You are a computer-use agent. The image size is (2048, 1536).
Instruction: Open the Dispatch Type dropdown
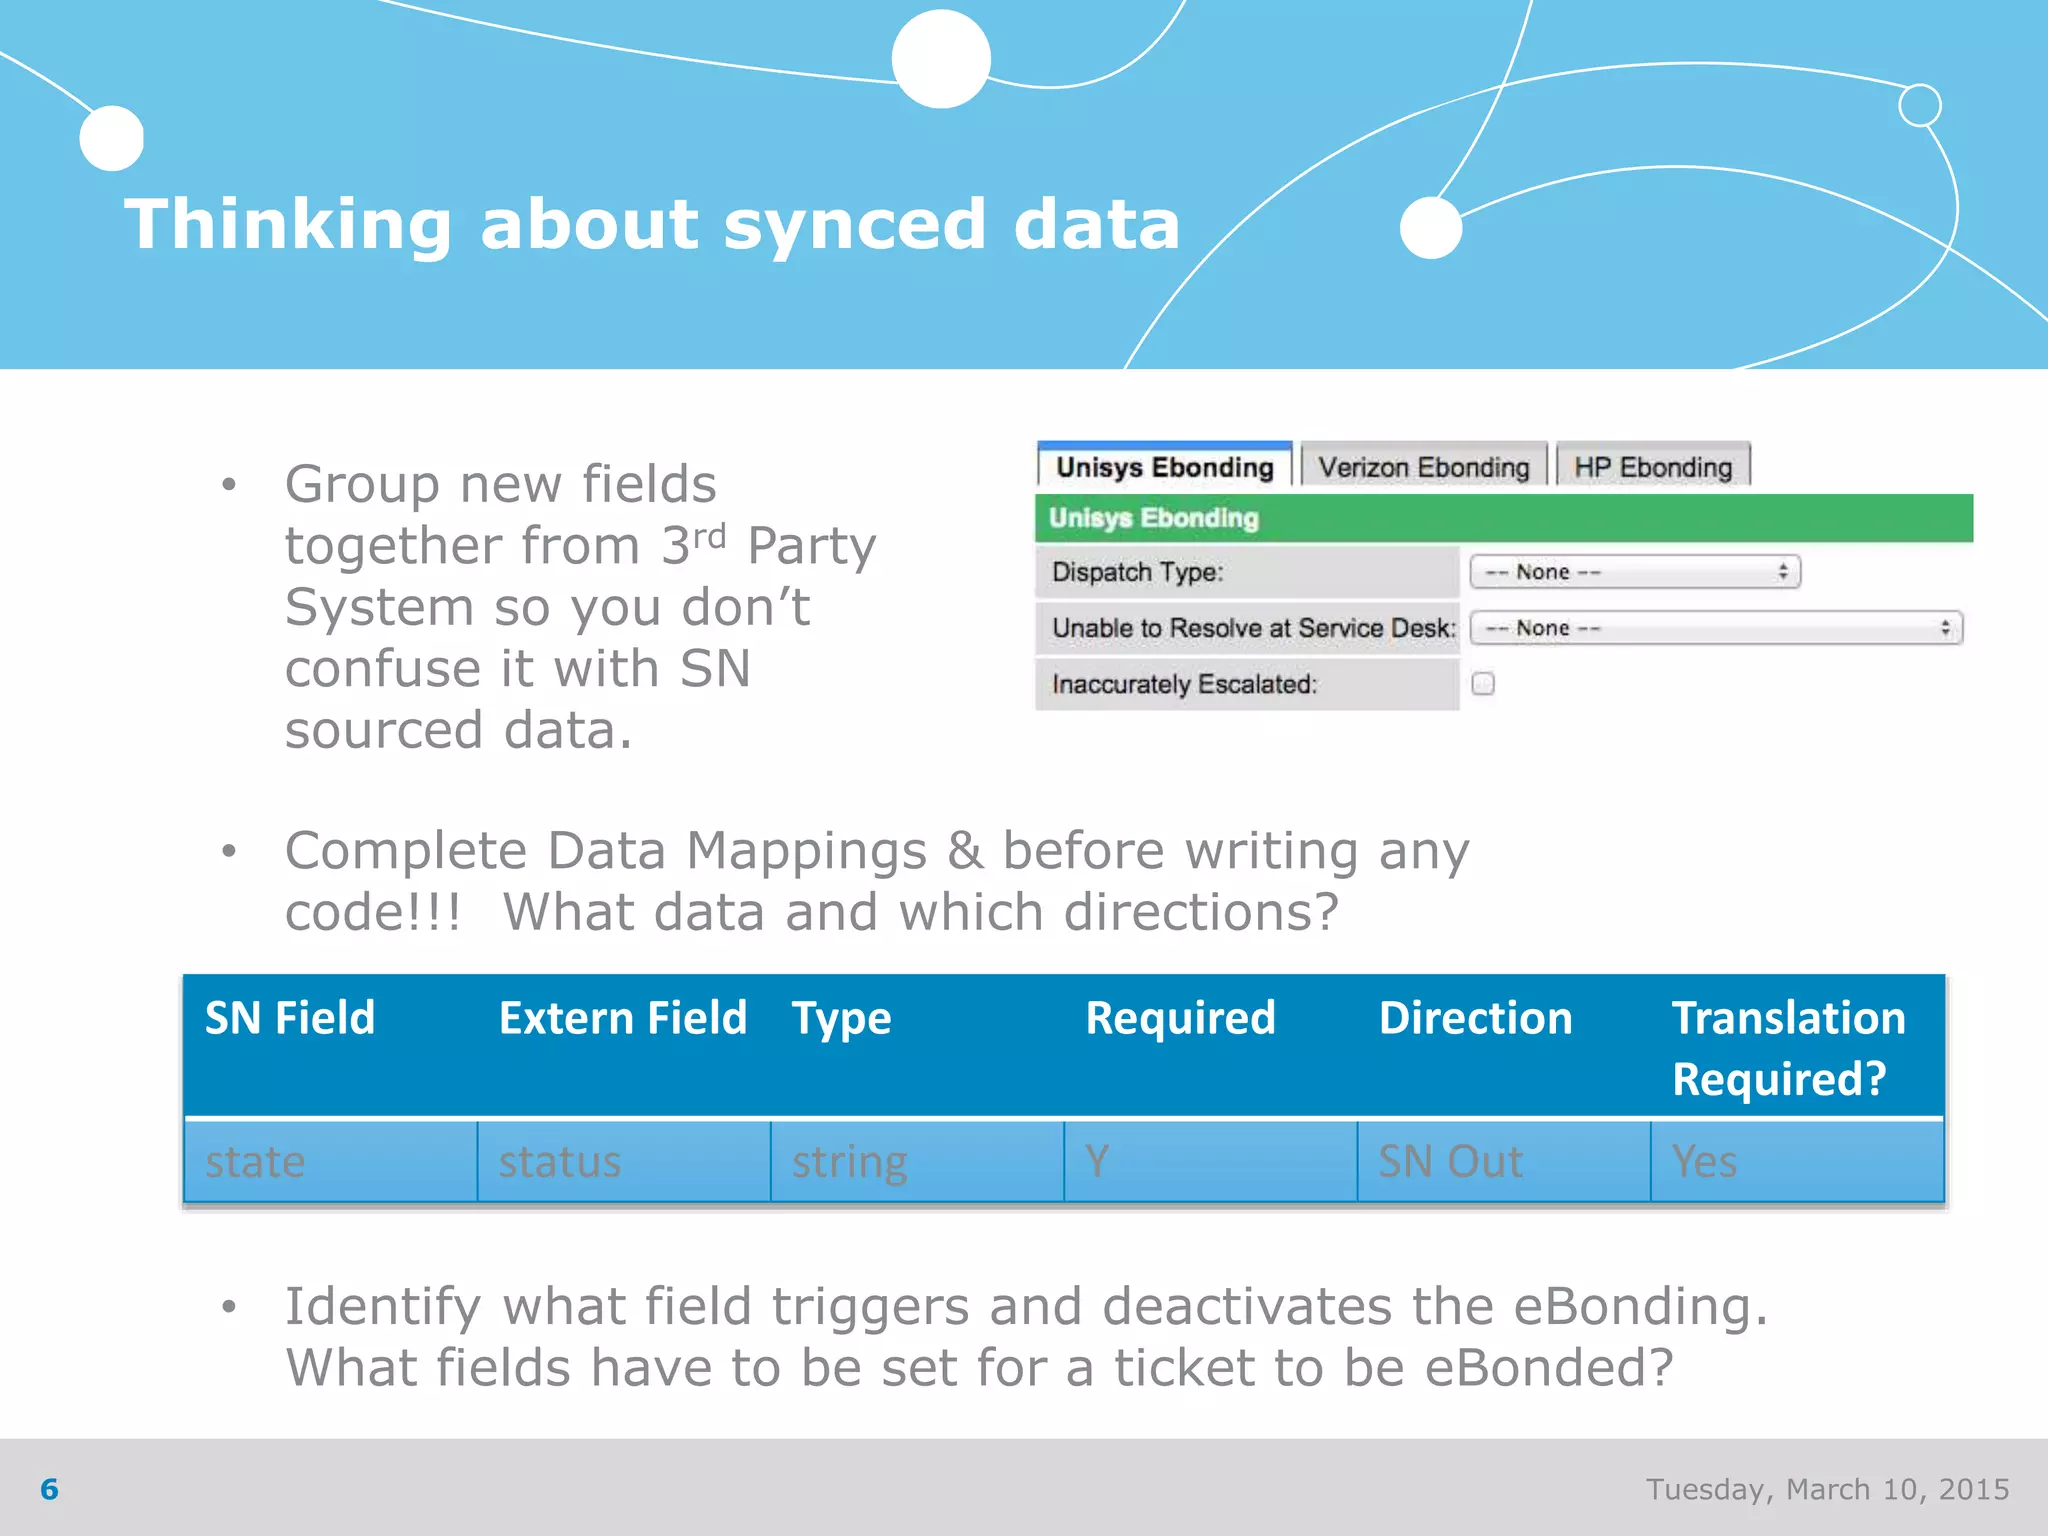1633,572
